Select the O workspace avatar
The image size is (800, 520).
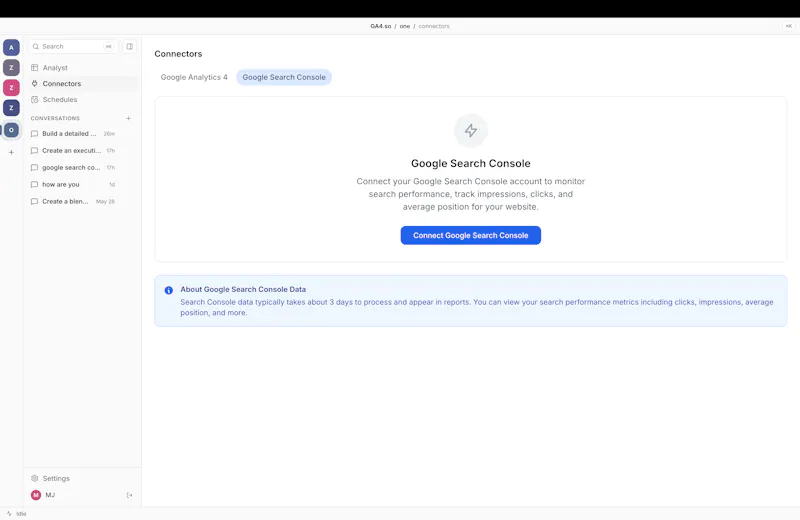pos(11,130)
